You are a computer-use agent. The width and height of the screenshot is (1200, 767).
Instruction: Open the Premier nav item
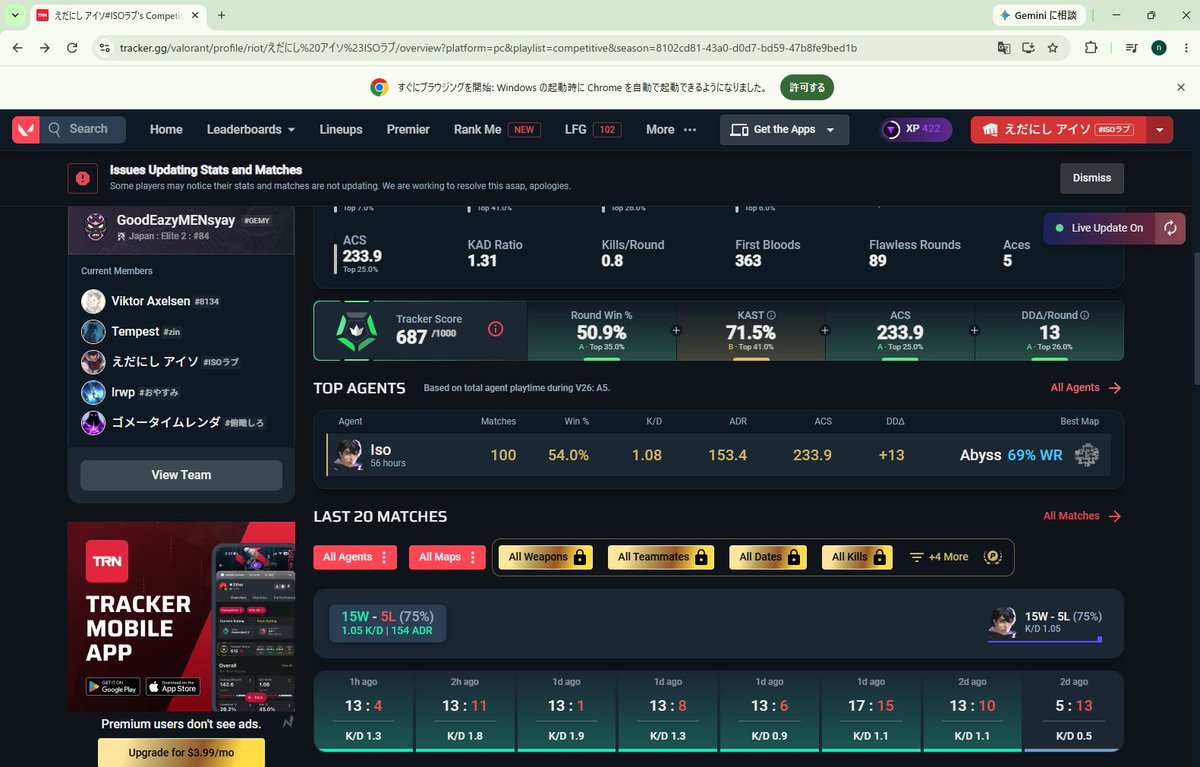408,130
